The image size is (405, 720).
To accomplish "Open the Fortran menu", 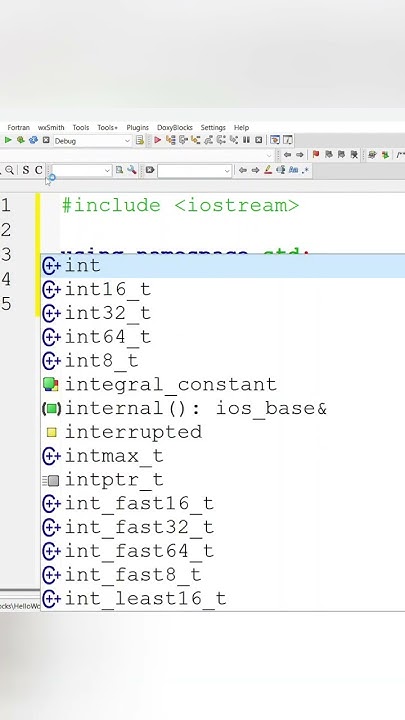I will [x=18, y=128].
